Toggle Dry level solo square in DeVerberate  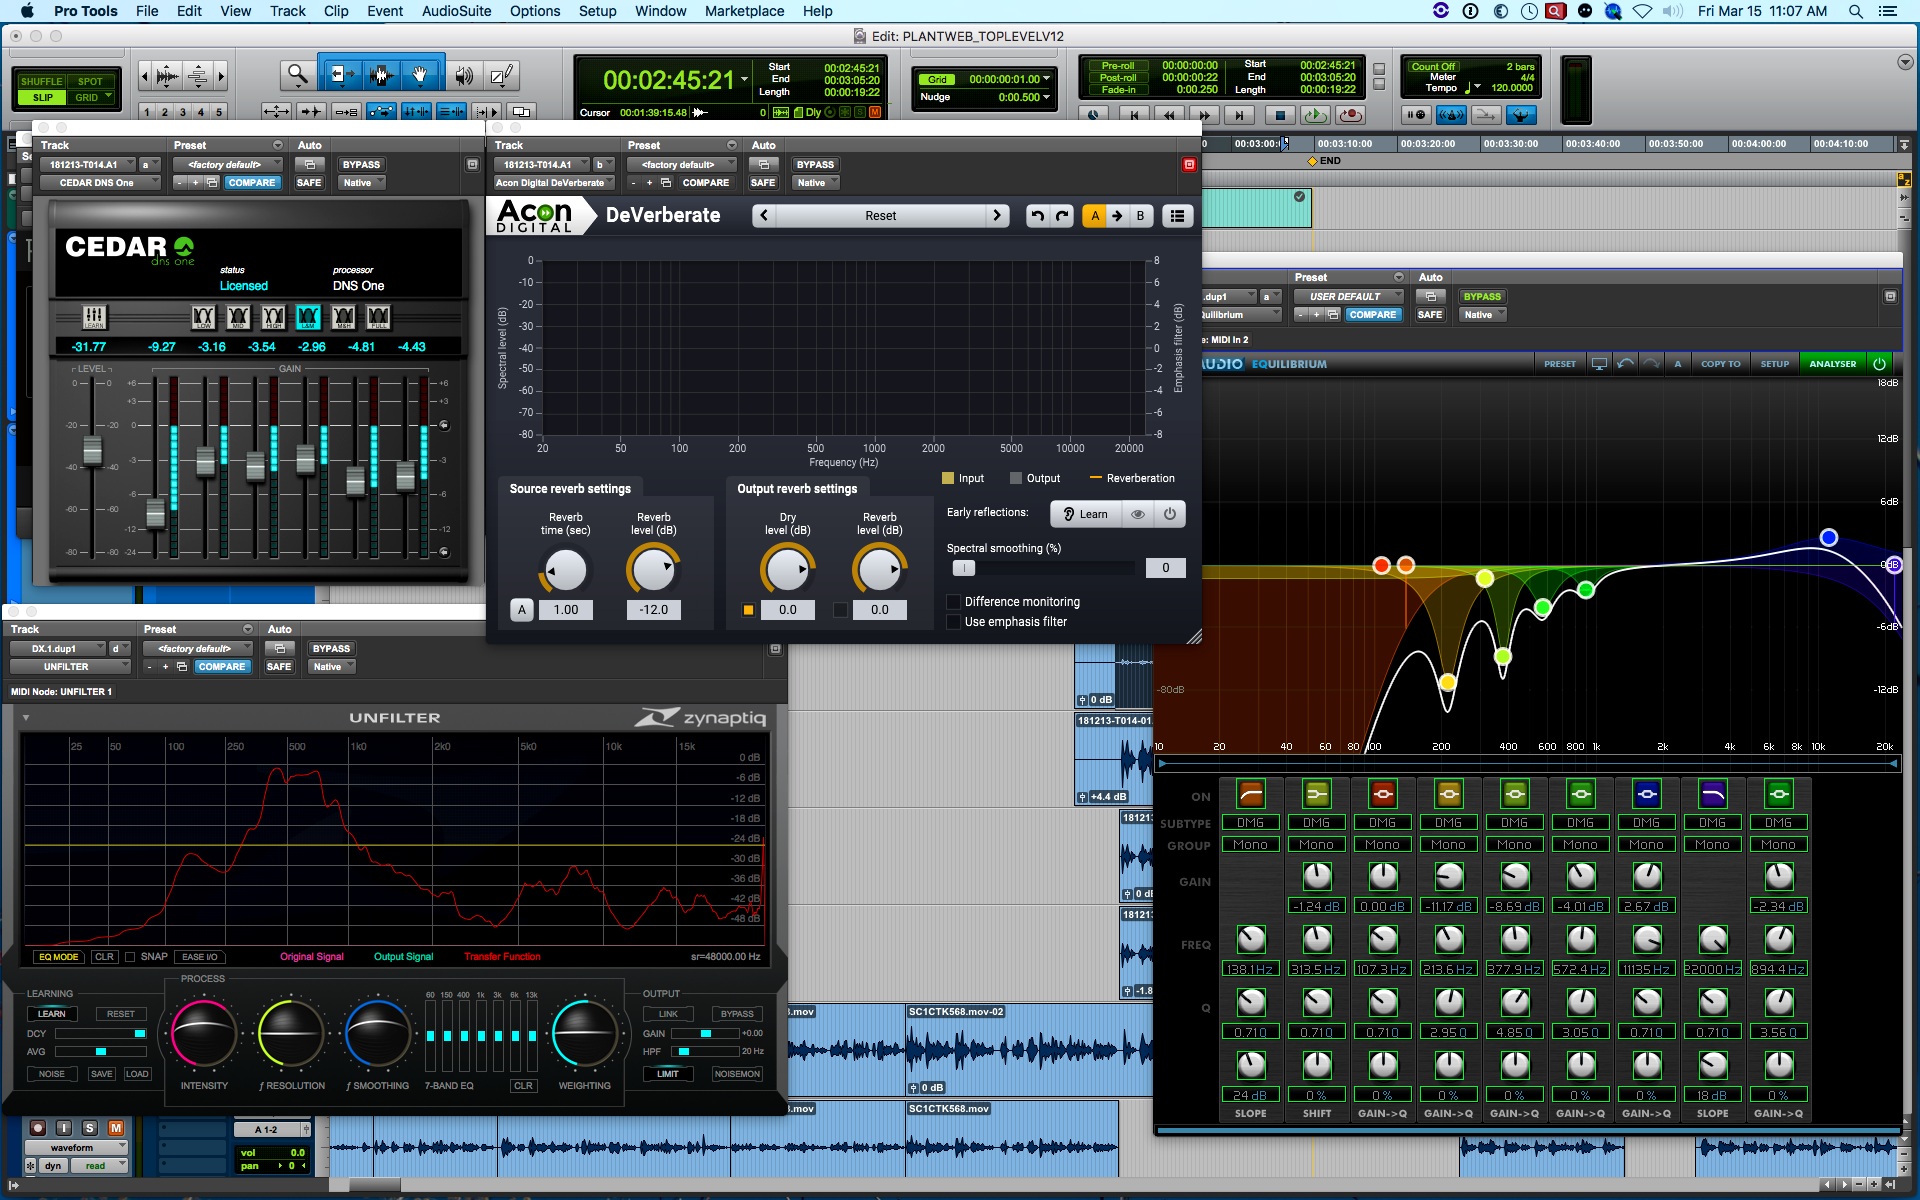pos(748,610)
